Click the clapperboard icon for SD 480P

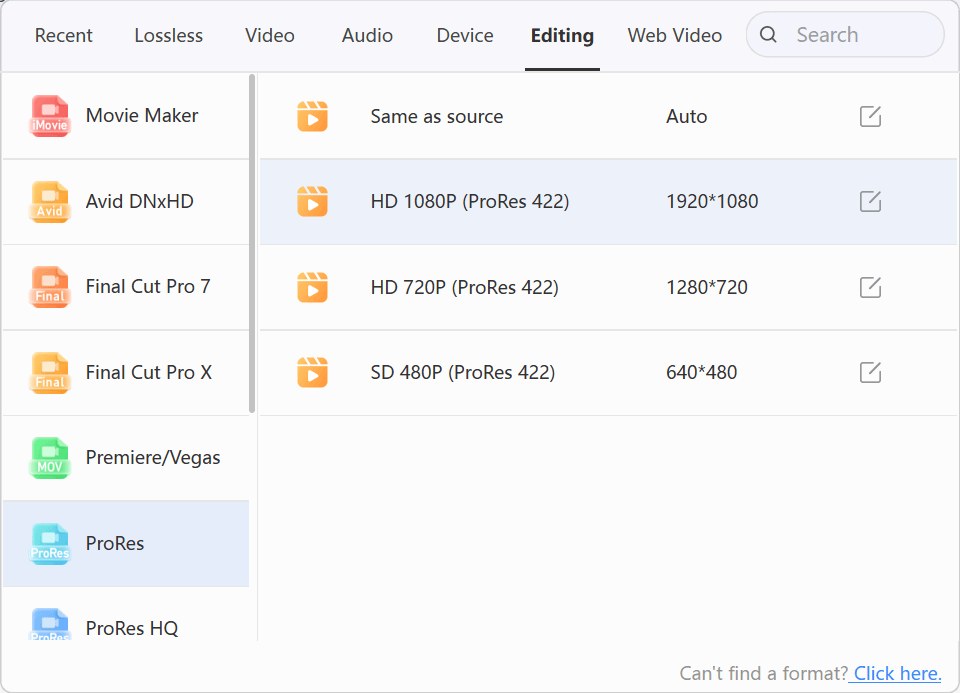312,372
